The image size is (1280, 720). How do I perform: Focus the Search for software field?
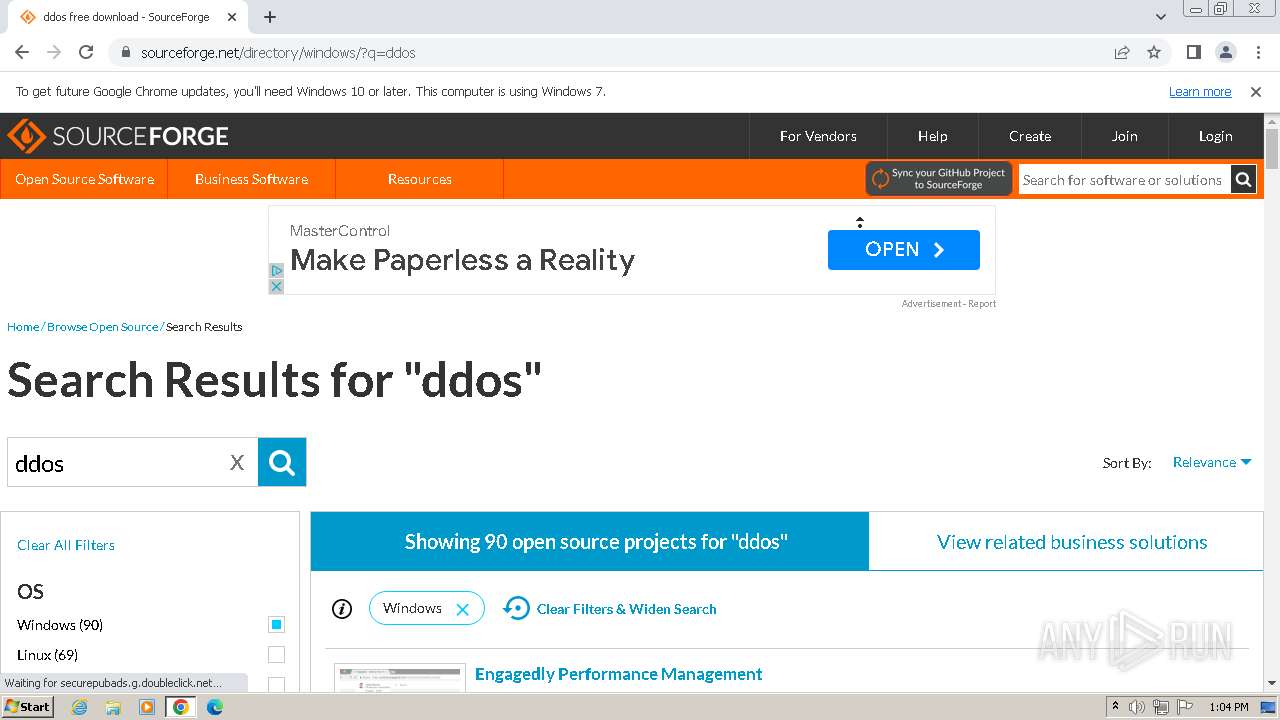pyautogui.click(x=1123, y=180)
